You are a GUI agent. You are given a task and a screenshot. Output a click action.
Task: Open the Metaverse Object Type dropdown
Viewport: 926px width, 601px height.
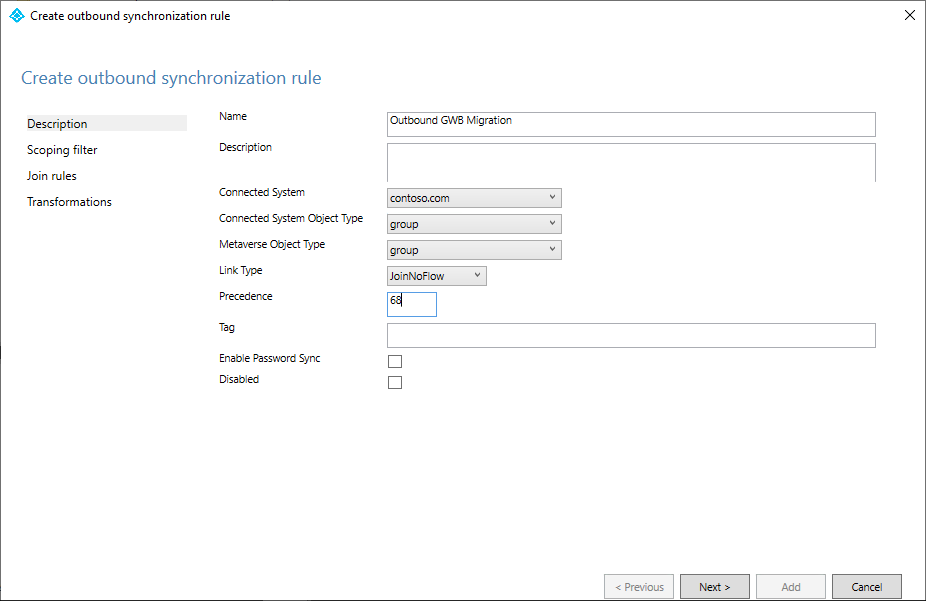point(474,250)
